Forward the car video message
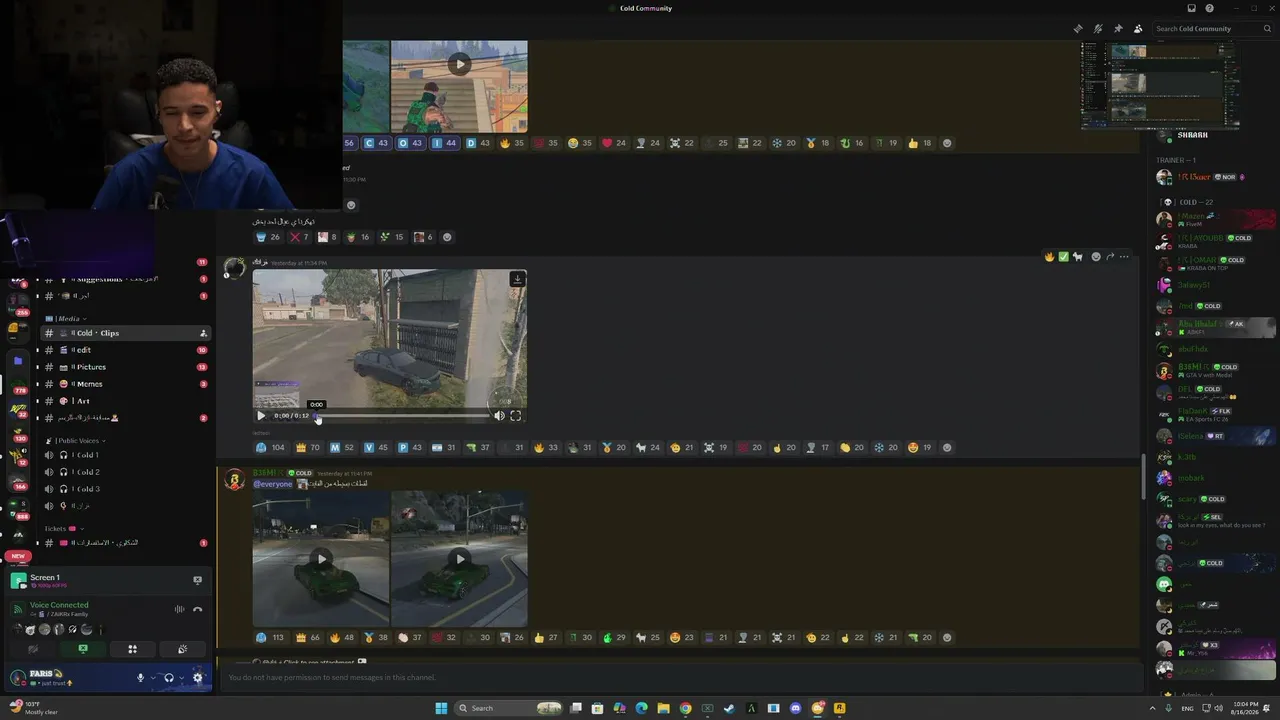Viewport: 1280px width, 720px height. (1110, 257)
